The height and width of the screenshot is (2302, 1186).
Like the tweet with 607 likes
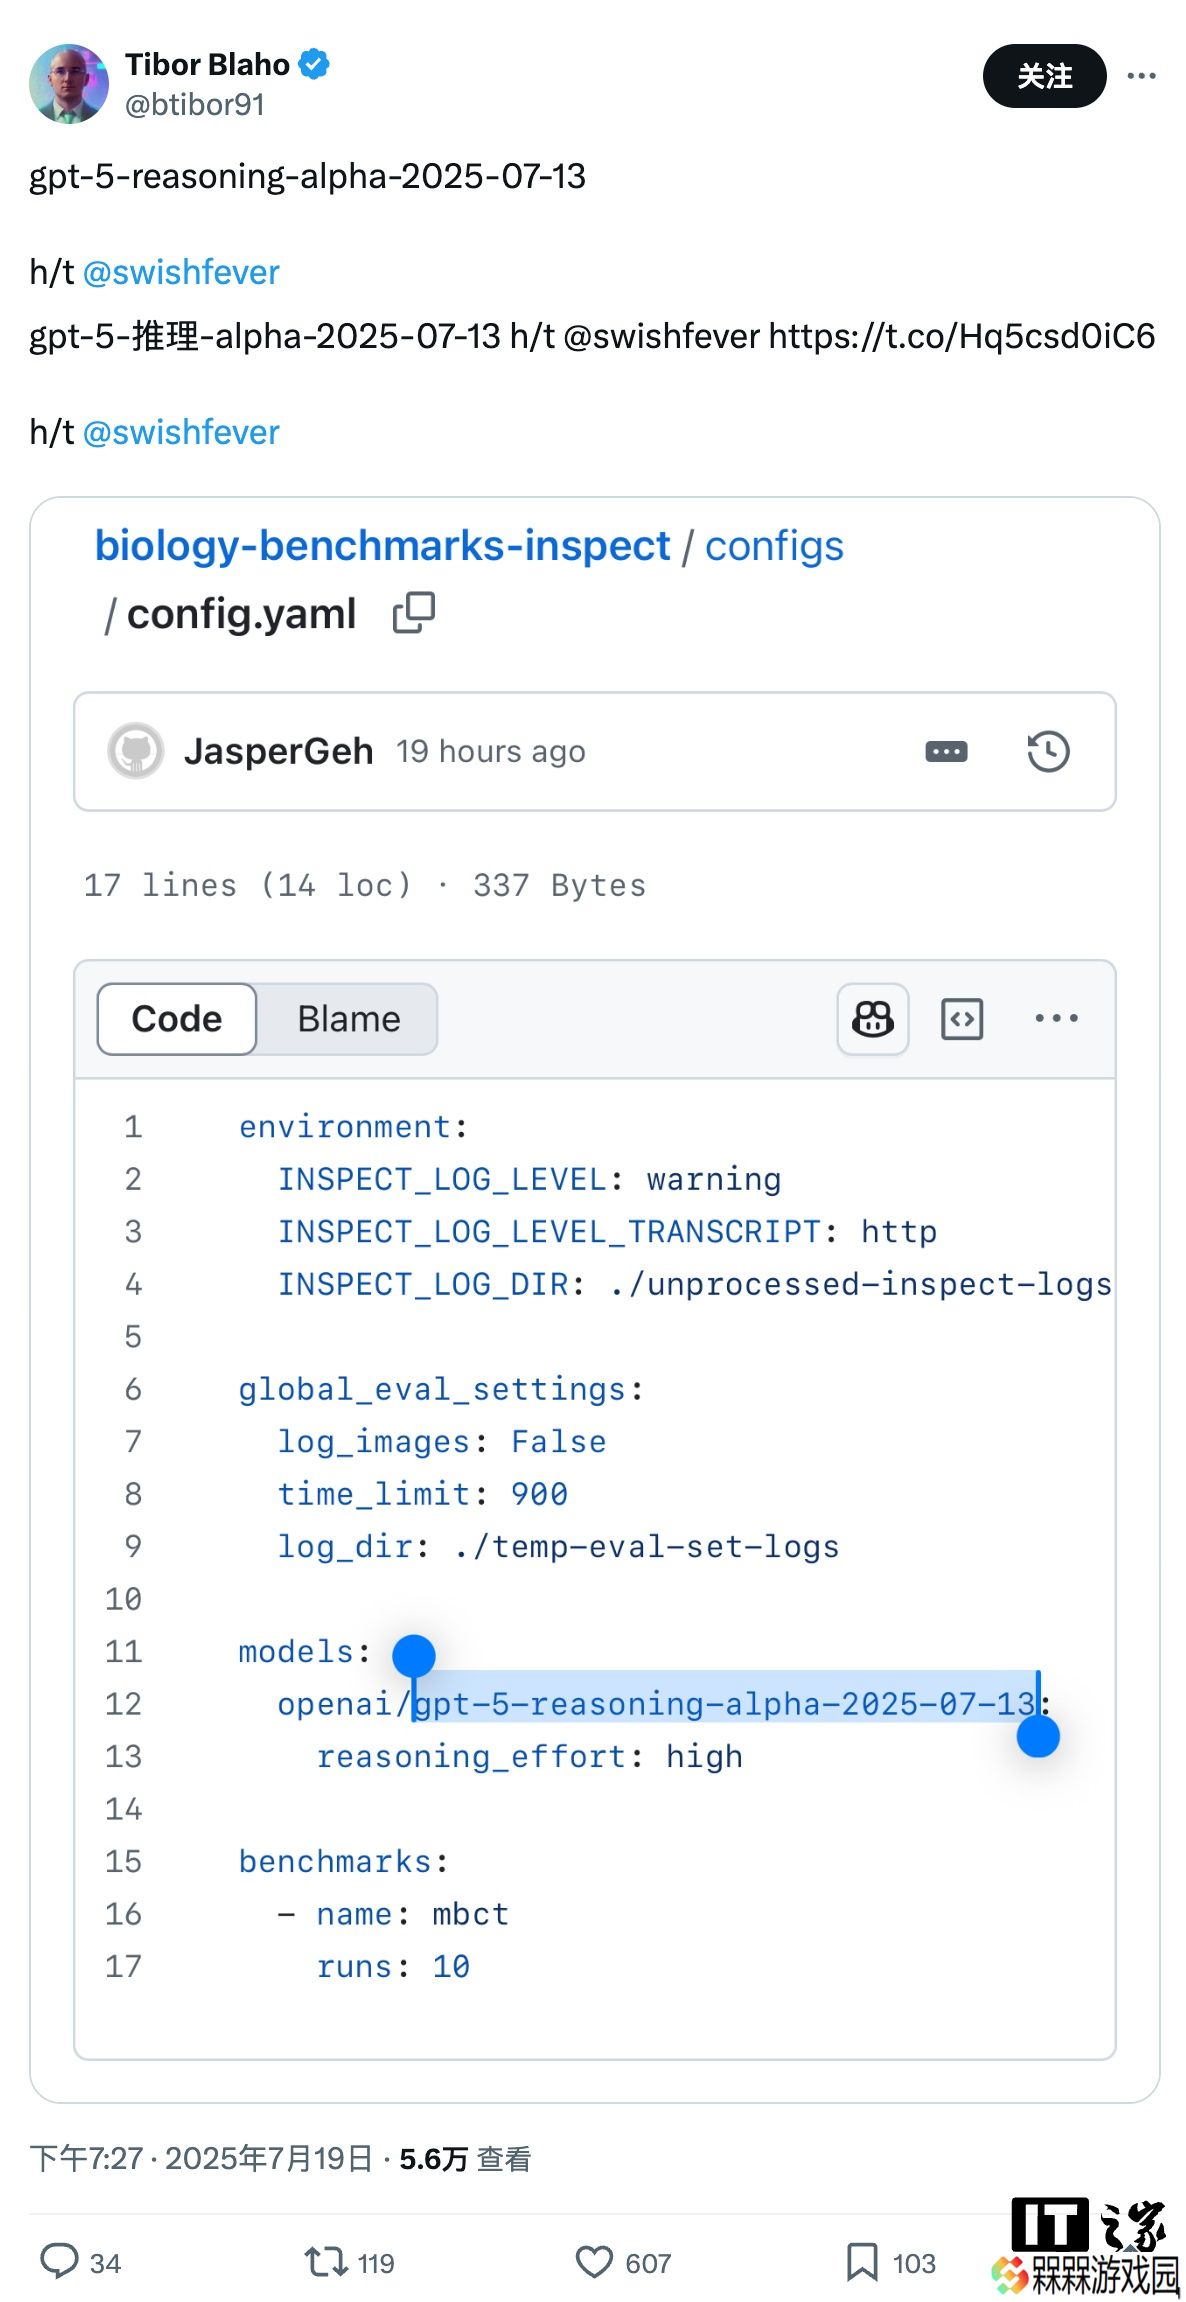click(x=623, y=2262)
